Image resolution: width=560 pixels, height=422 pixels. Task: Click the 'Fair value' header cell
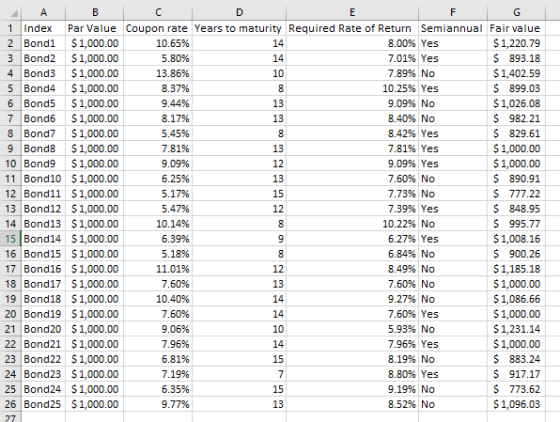click(x=516, y=28)
